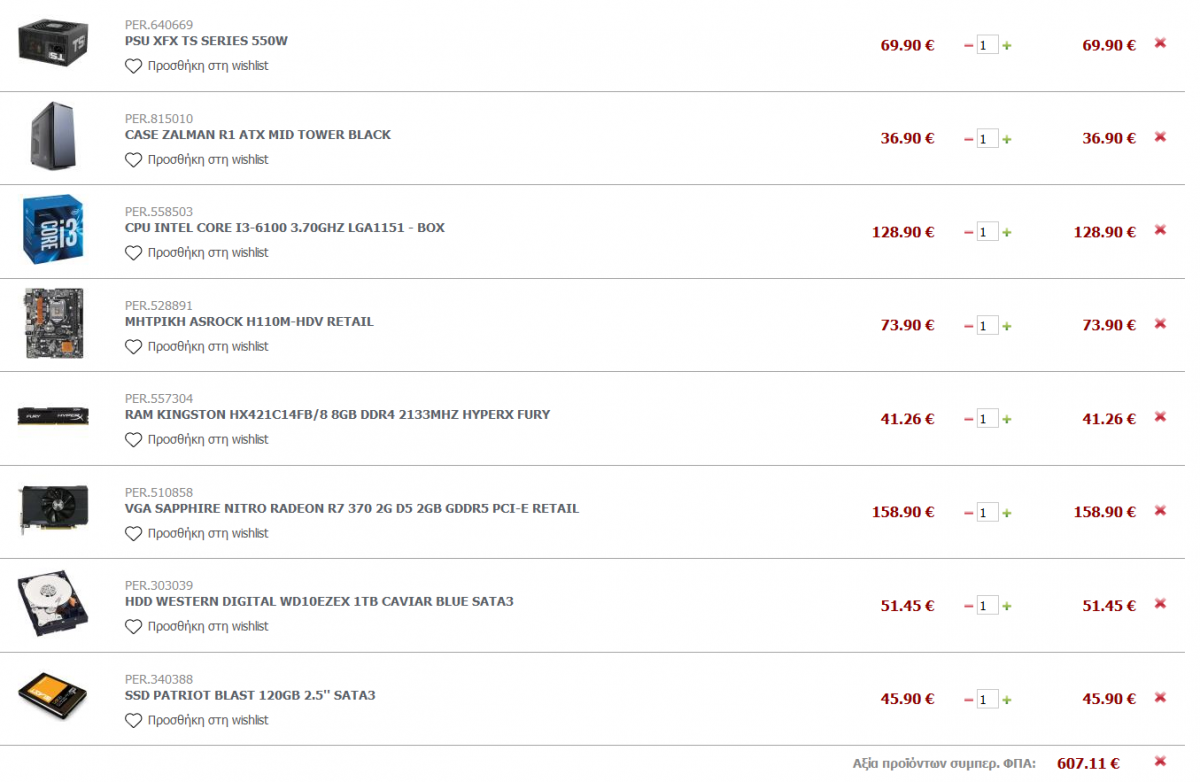
Task: Decrease quantity of ASRock motherboard
Action: pyautogui.click(x=968, y=326)
